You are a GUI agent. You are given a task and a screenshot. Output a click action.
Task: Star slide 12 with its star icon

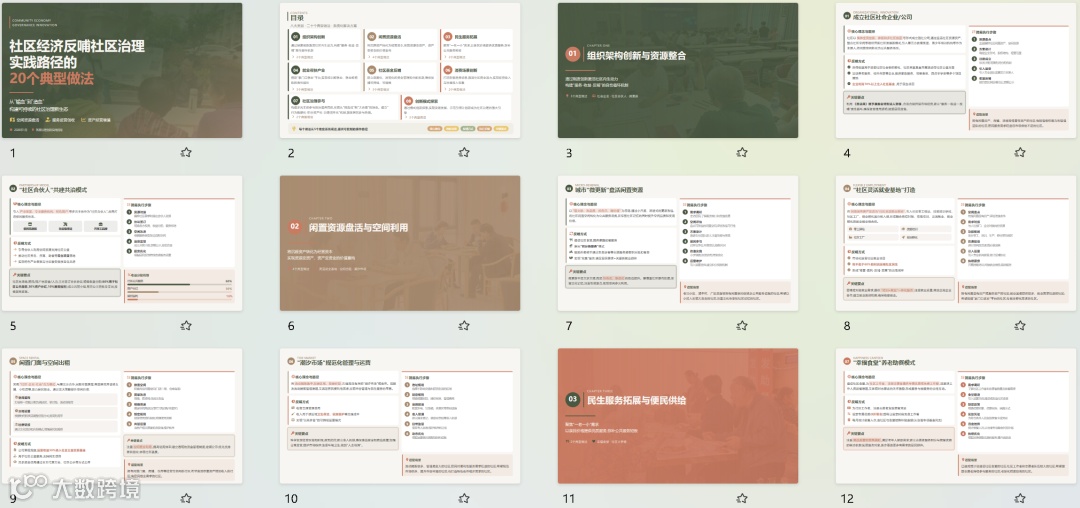[1019, 498]
